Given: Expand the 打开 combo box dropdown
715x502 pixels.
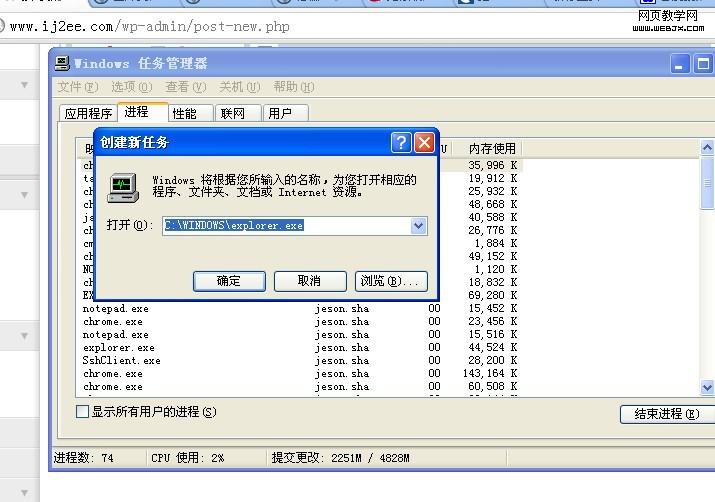Looking at the screenshot, I should point(419,226).
